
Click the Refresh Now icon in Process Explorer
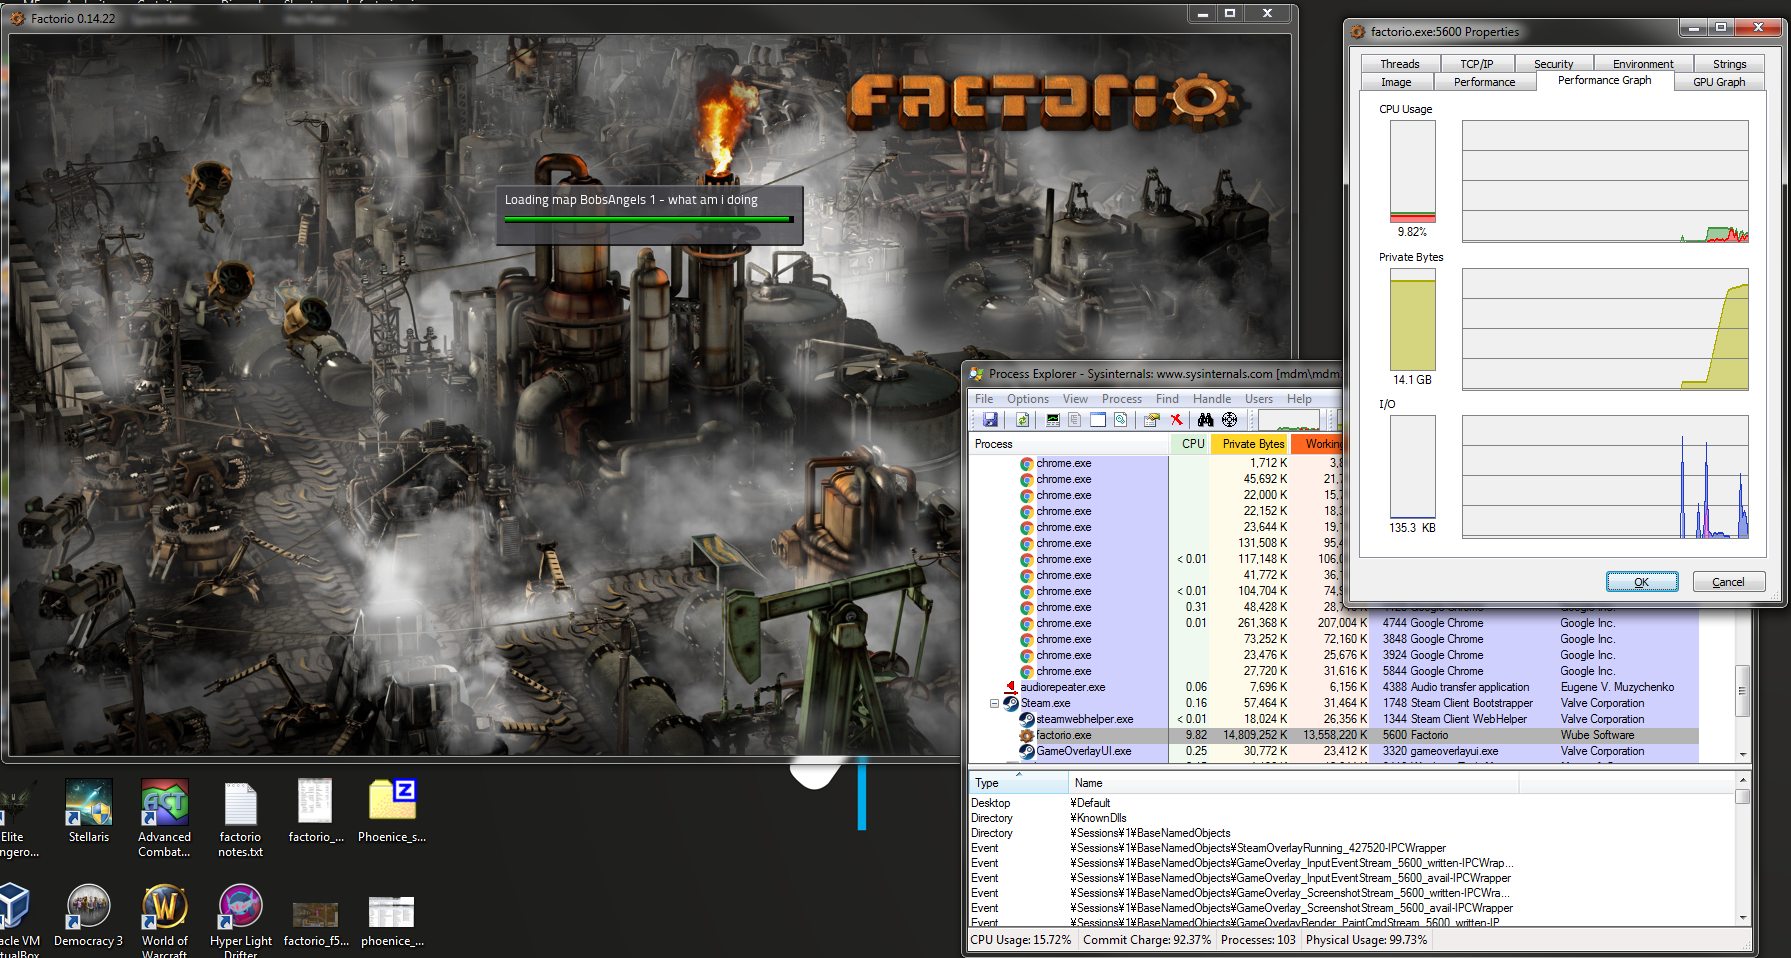pyautogui.click(x=1022, y=420)
